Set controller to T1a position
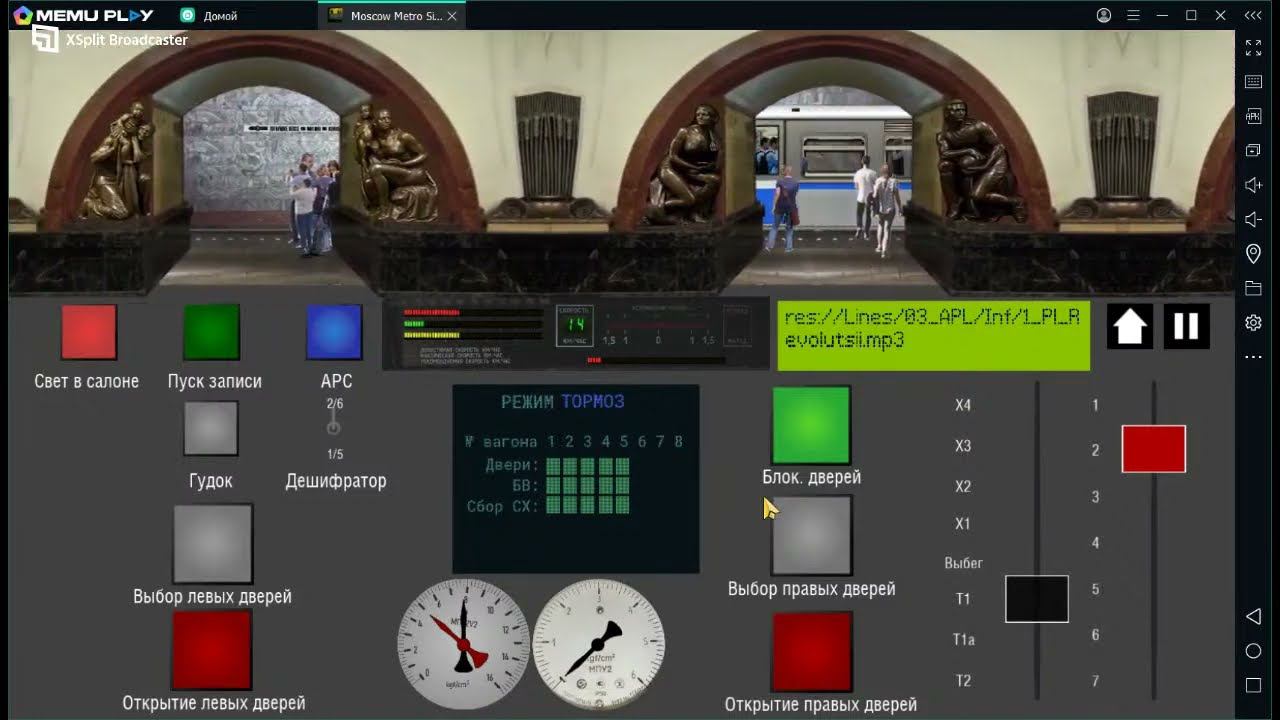 (x=963, y=640)
